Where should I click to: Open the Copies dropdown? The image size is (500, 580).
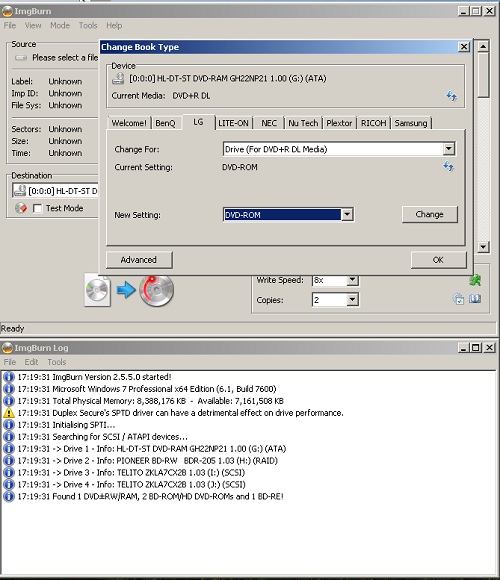(352, 299)
